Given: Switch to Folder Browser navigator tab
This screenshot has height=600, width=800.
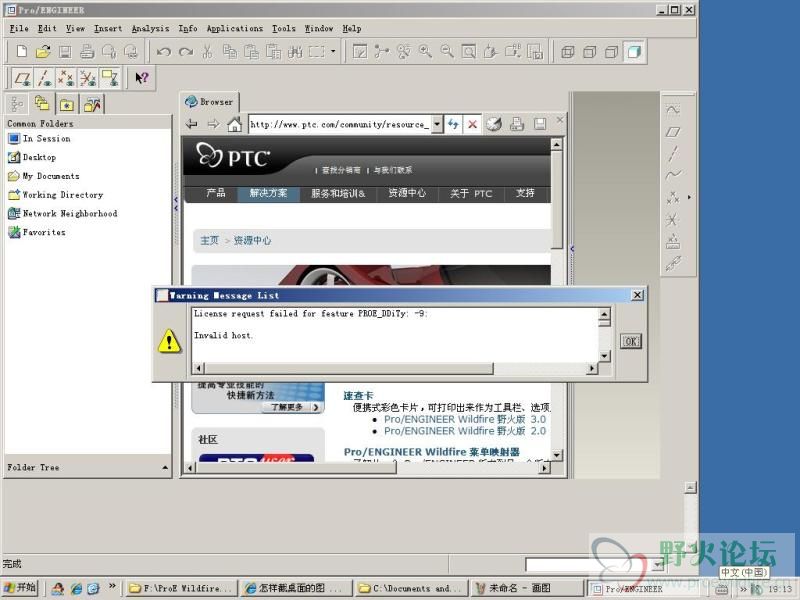Looking at the screenshot, I should point(42,104).
